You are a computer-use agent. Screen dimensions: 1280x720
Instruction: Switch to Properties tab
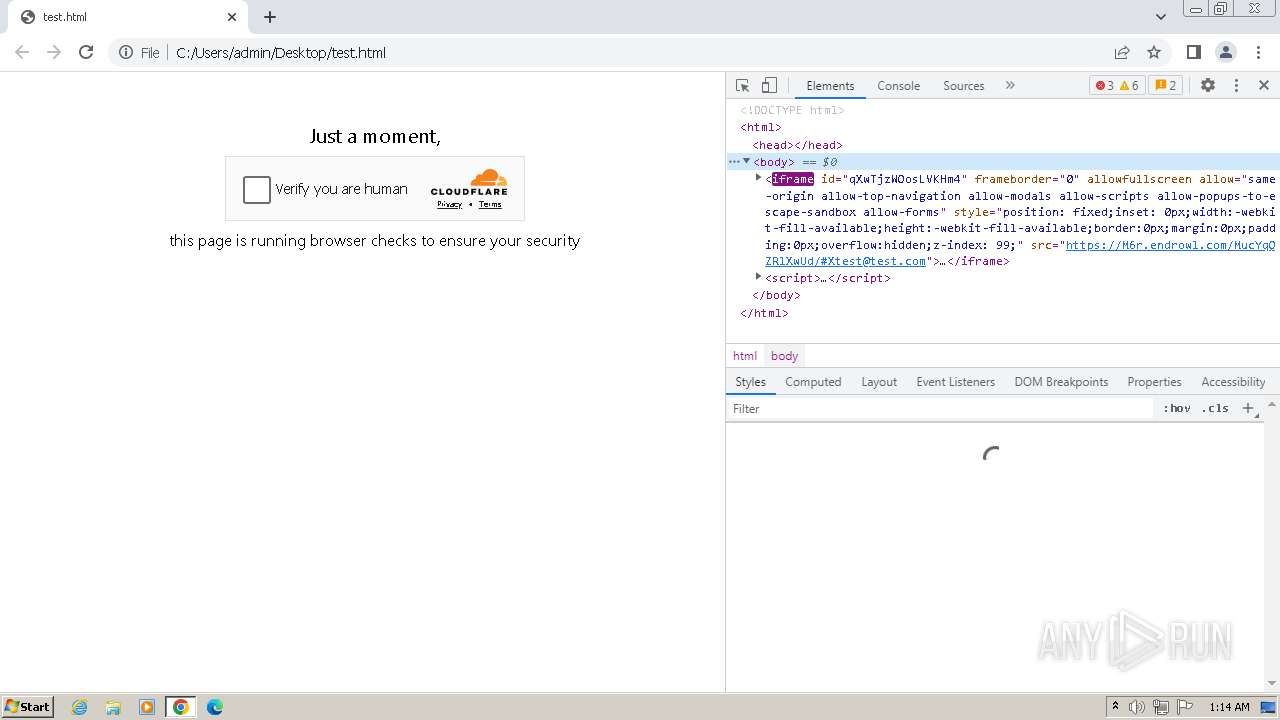(1154, 382)
